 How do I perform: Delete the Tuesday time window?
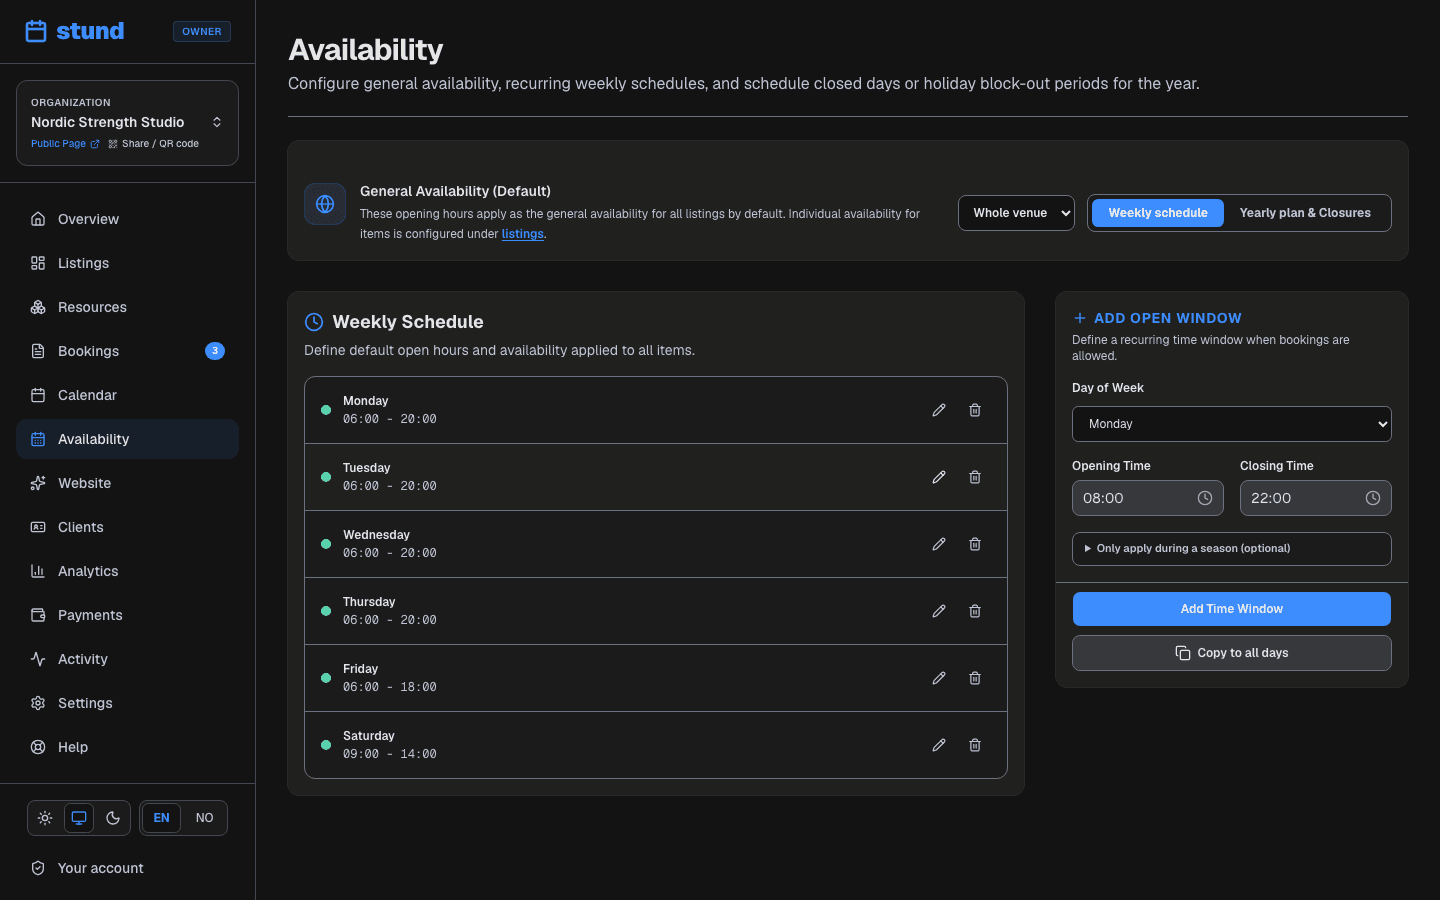click(975, 477)
